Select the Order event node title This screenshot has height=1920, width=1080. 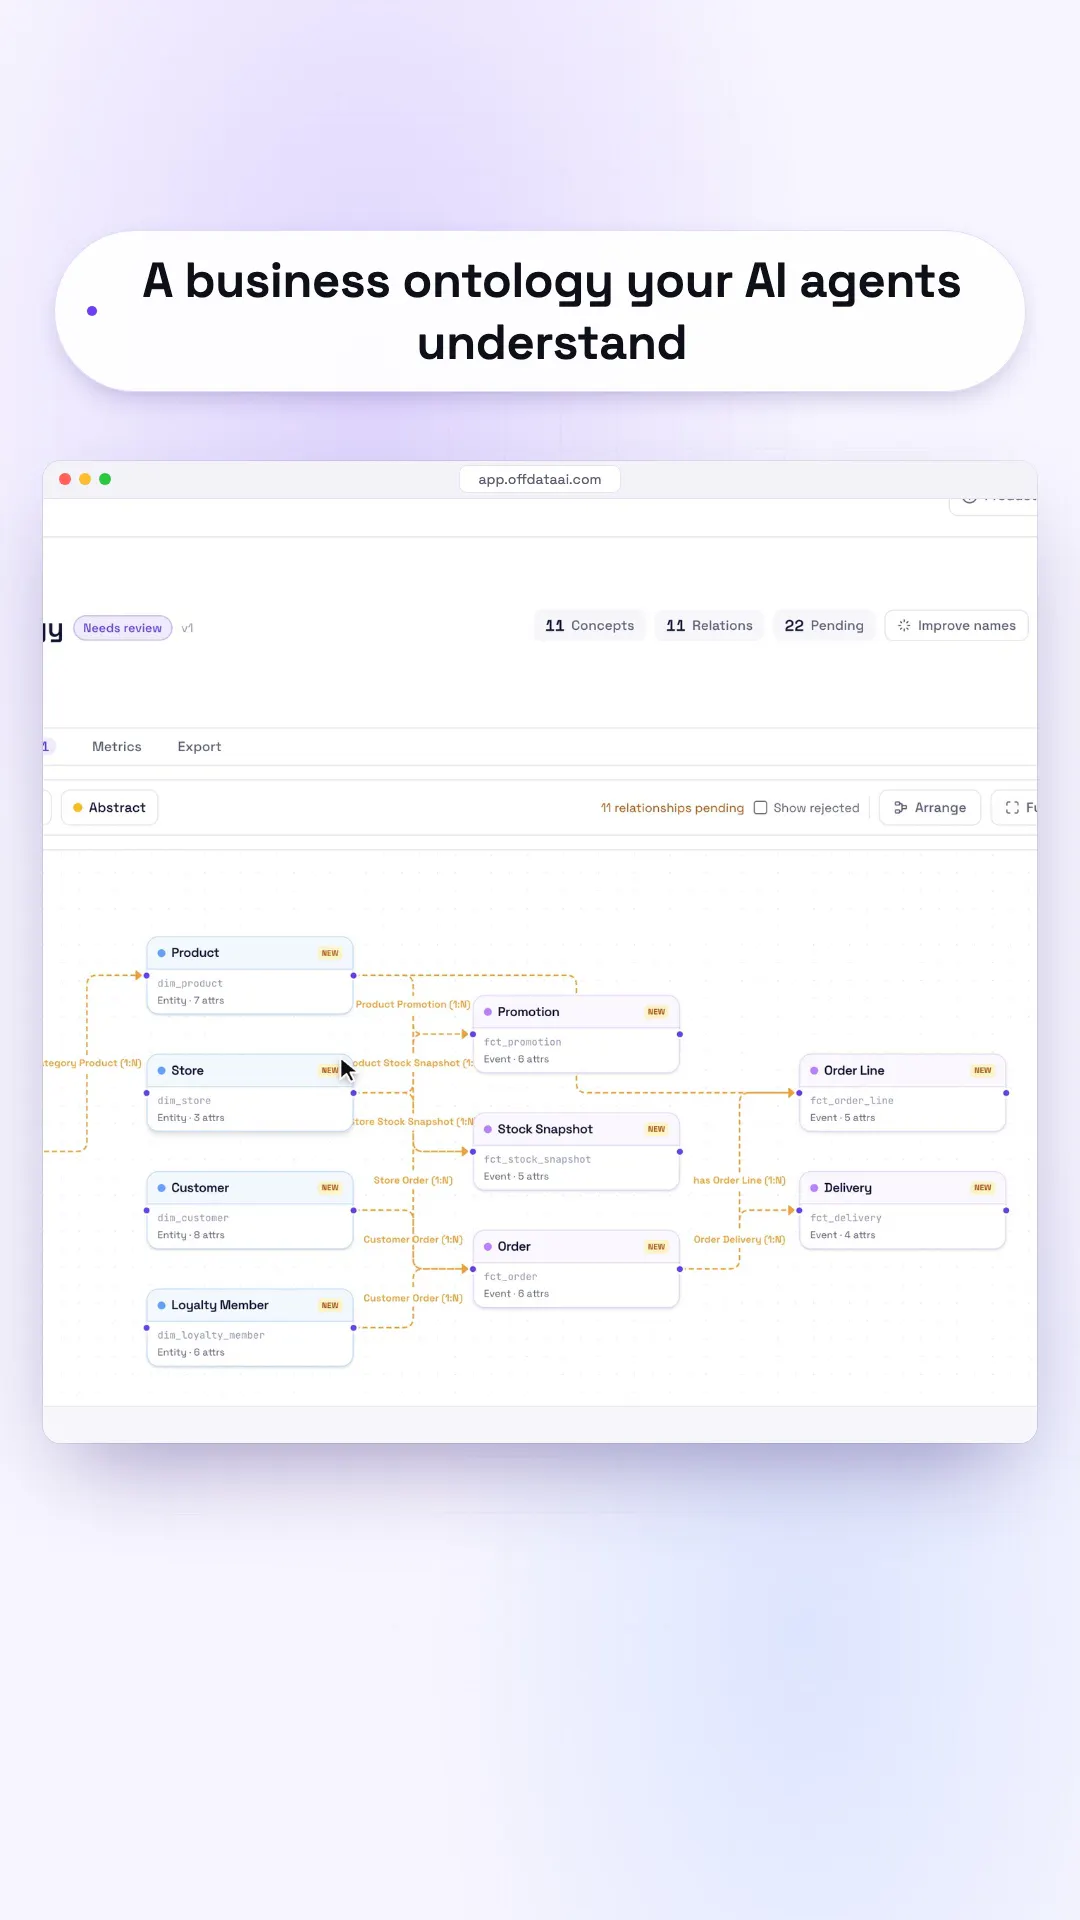pyautogui.click(x=514, y=1247)
